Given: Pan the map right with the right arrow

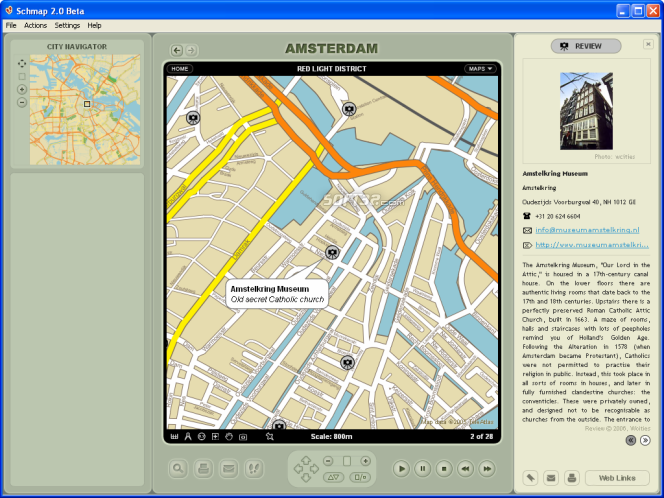Looking at the screenshot, I should point(314,469).
